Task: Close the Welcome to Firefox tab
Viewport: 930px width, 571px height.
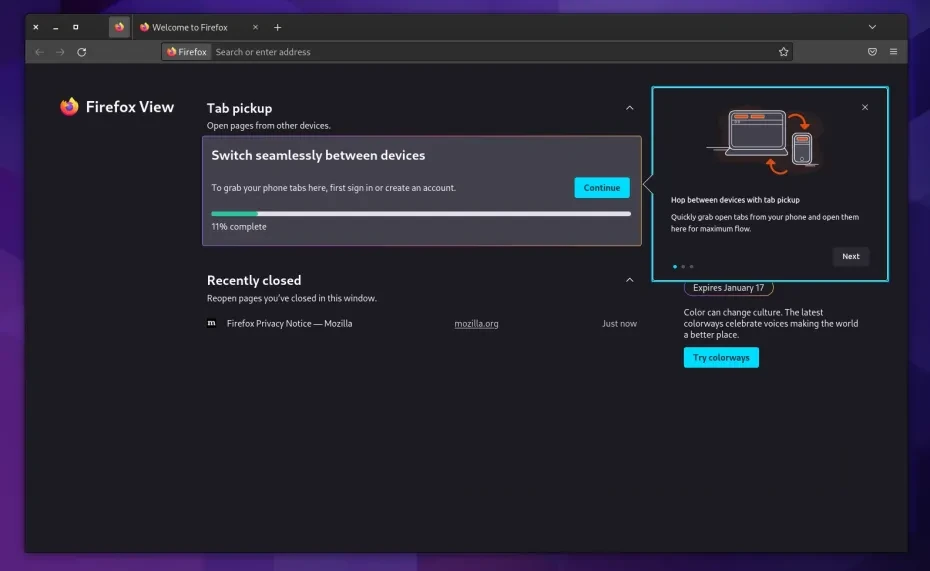Action: [x=255, y=27]
